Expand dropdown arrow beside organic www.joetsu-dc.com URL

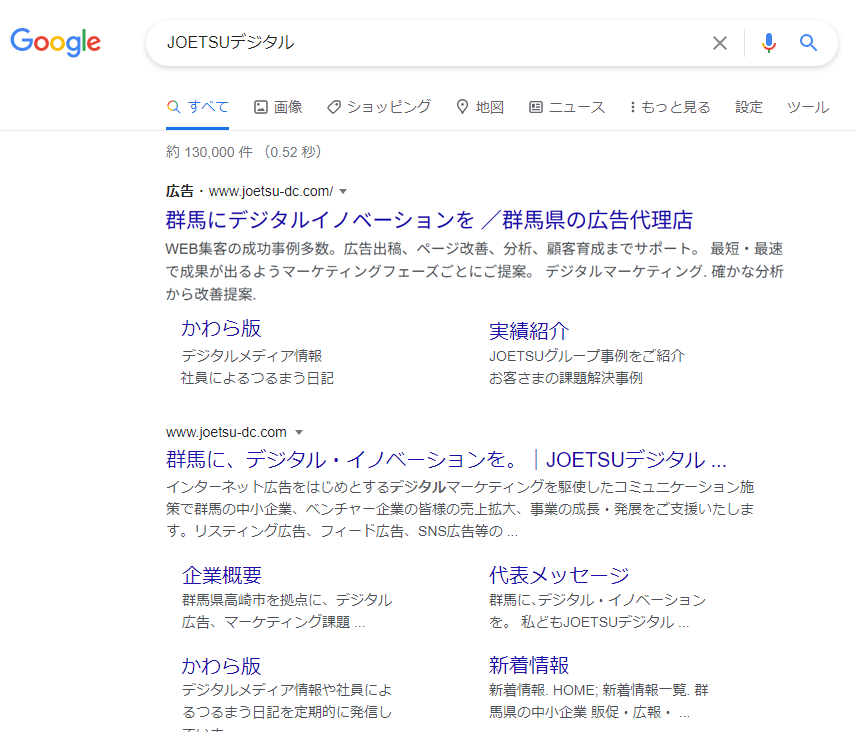pyautogui.click(x=299, y=432)
